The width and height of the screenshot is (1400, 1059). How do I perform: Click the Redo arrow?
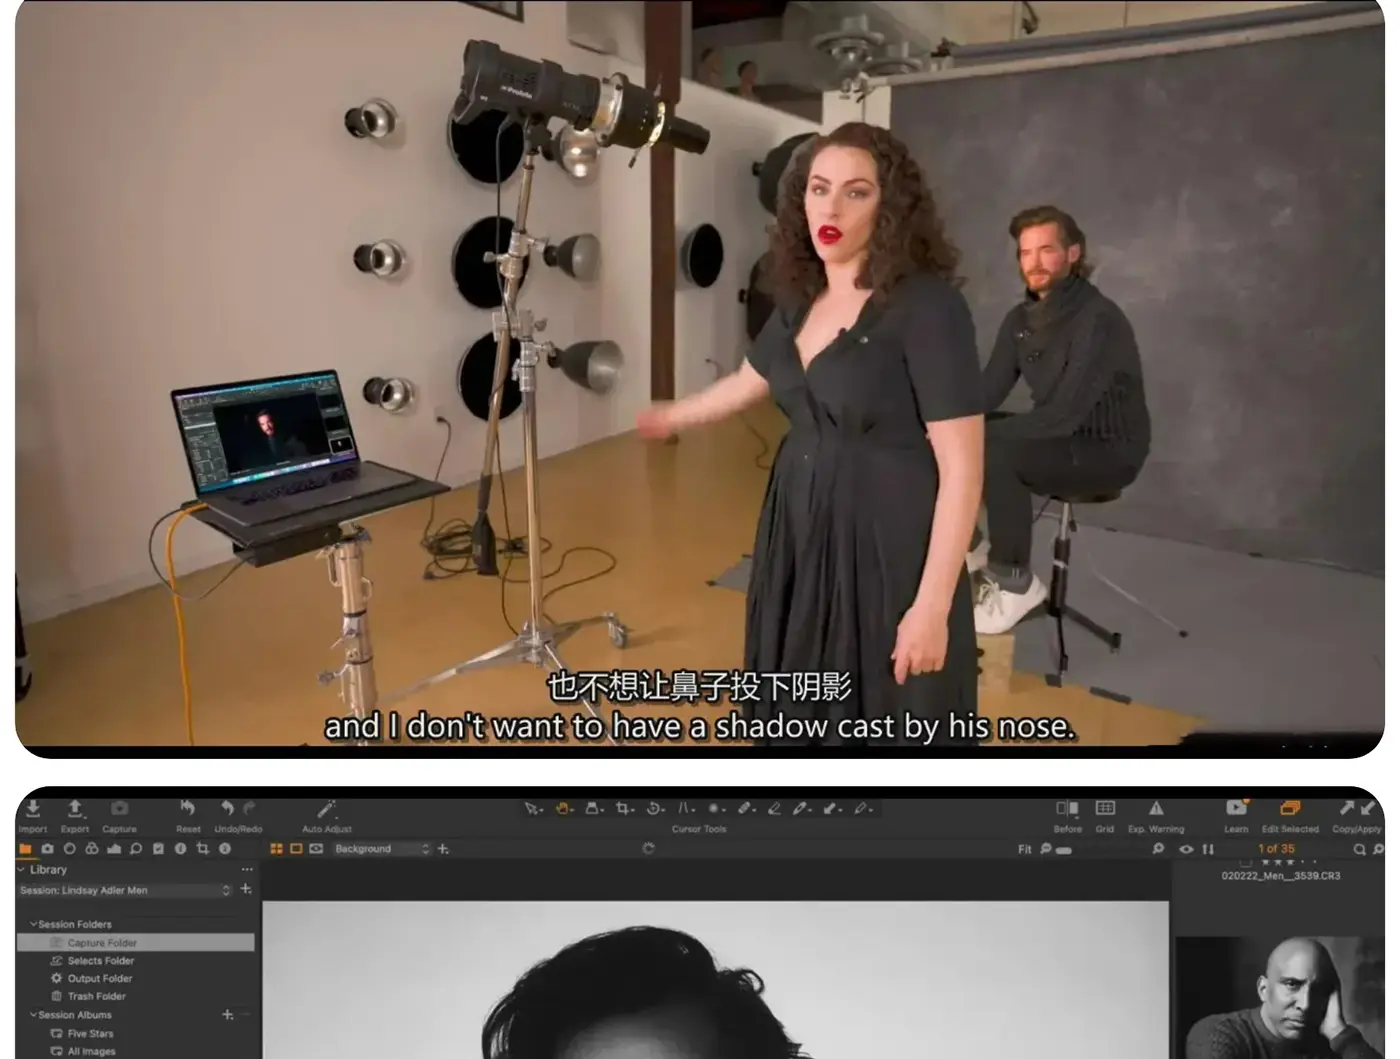click(249, 808)
